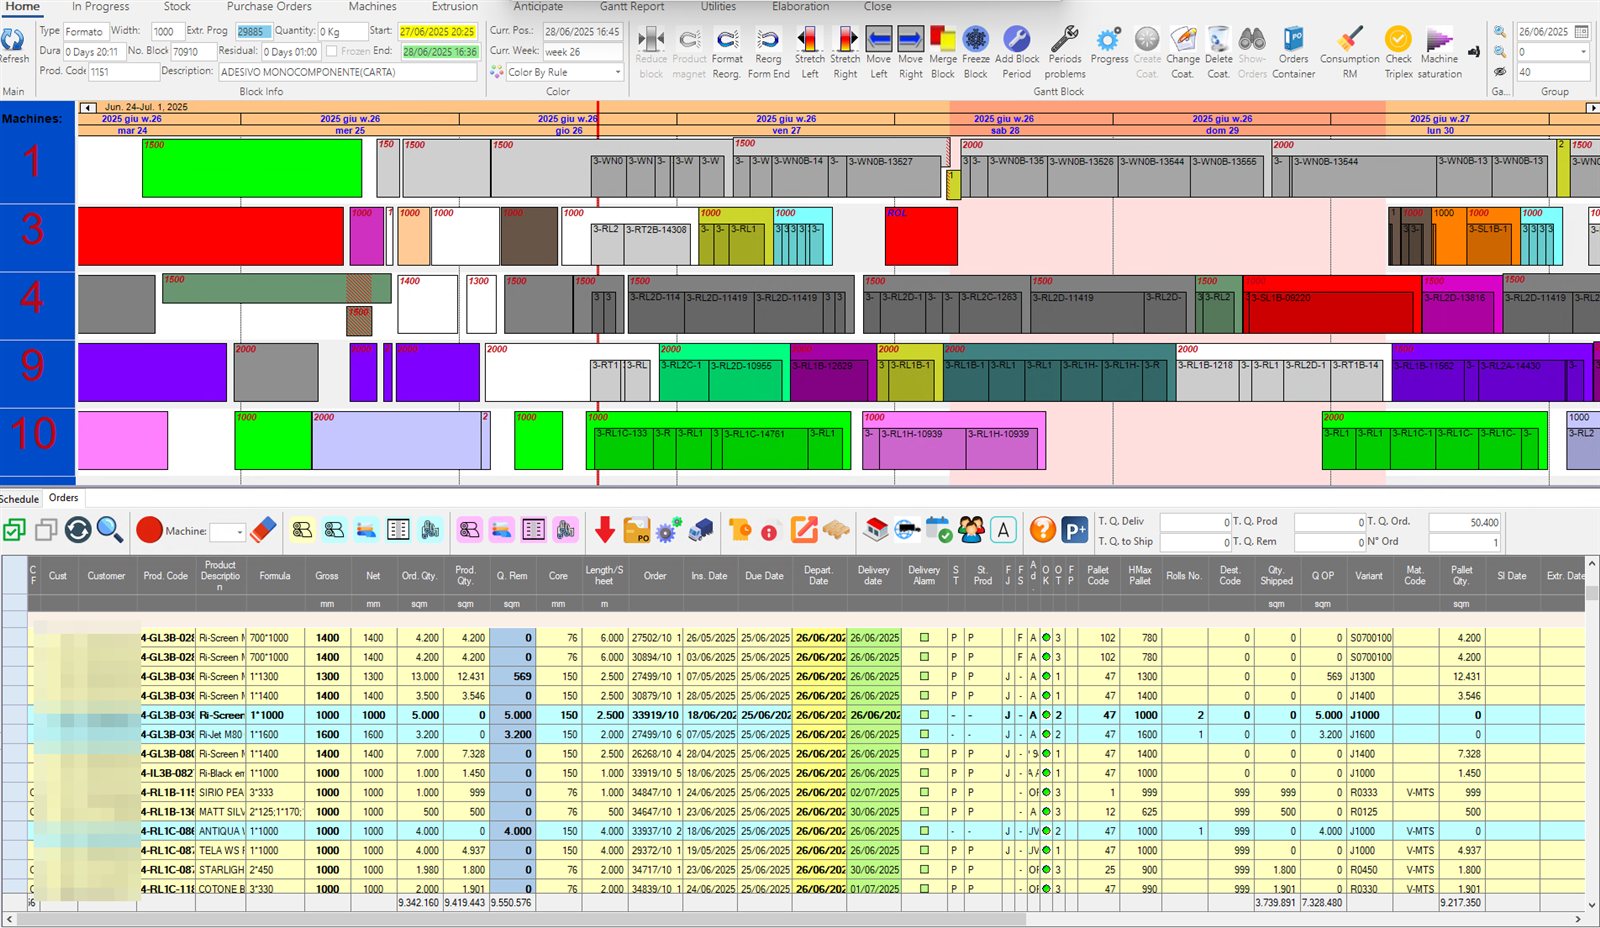Click the red down arrow icon
The height and width of the screenshot is (928, 1600).
[x=604, y=530]
